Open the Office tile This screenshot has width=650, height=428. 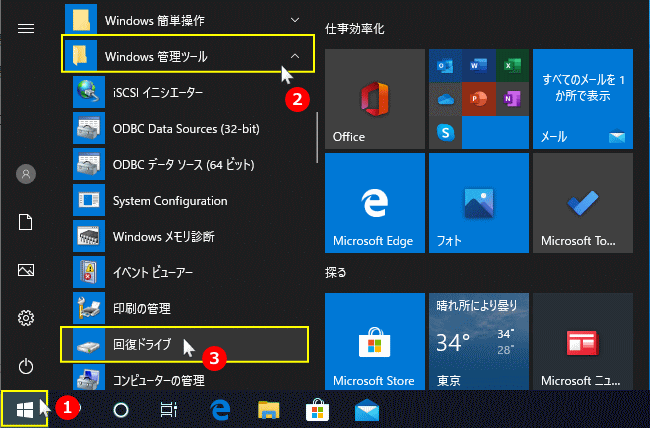(375, 99)
